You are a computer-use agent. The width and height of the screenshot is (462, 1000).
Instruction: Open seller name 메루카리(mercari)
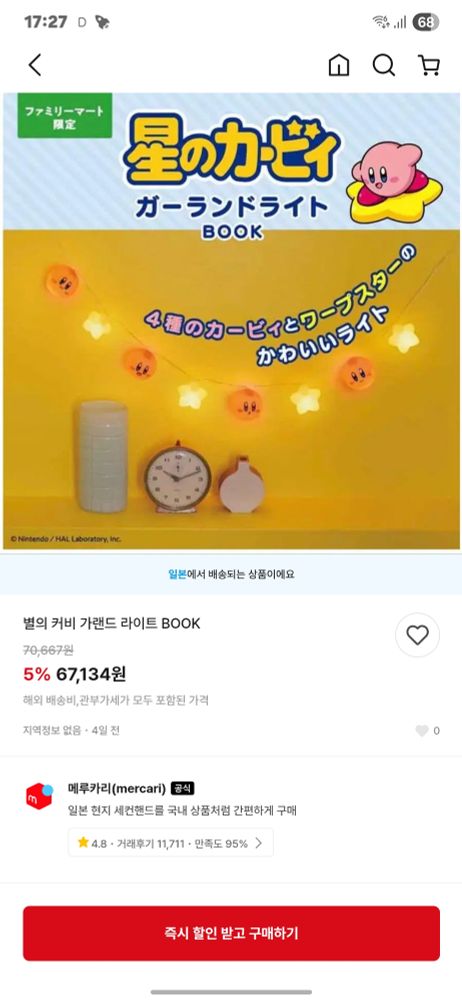click(x=117, y=789)
